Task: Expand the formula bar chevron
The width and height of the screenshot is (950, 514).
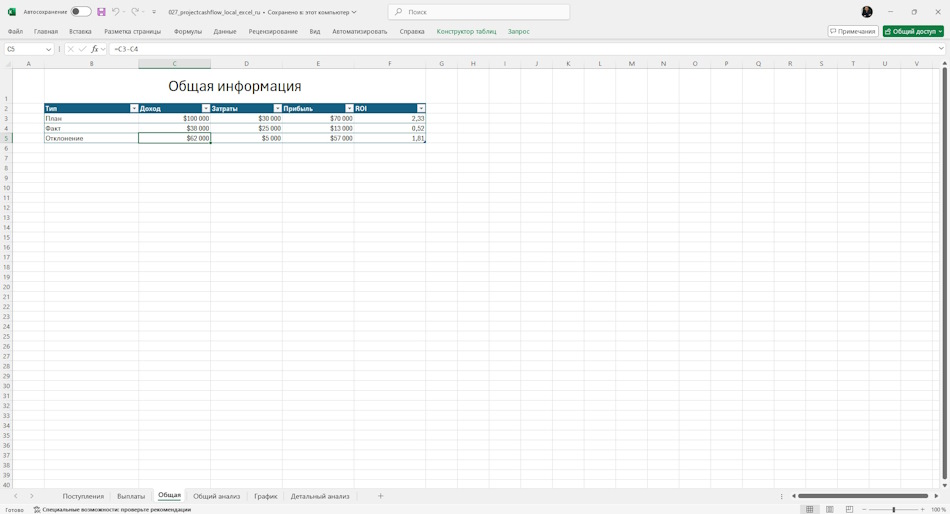Action: (942, 49)
